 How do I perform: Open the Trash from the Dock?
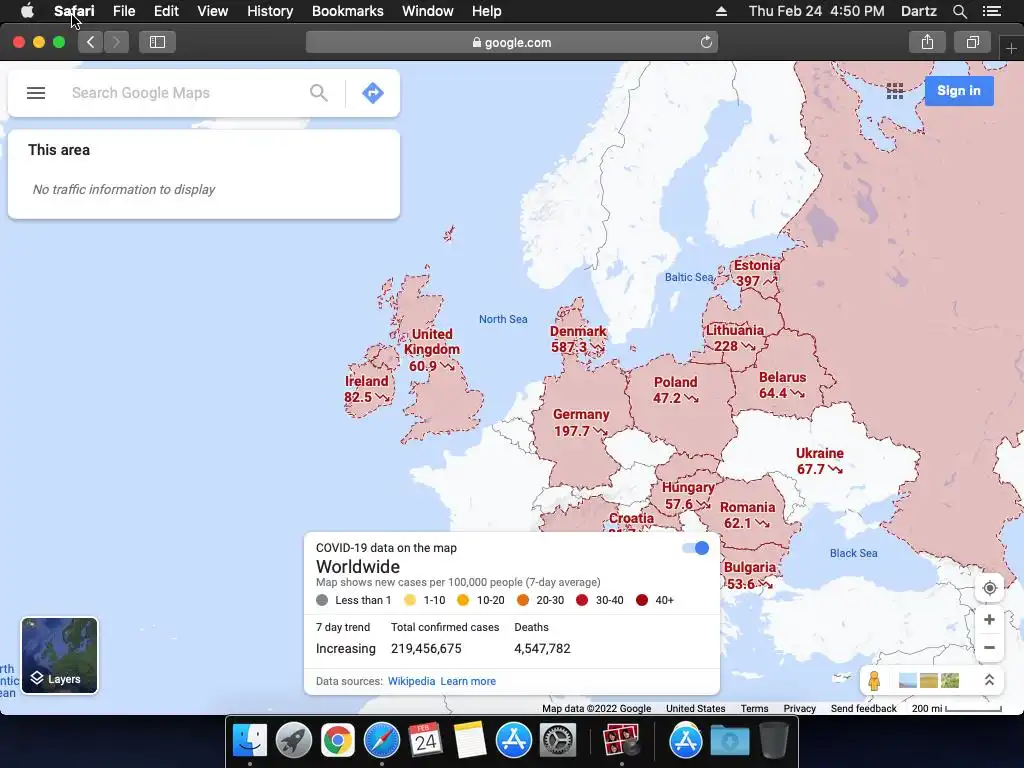[x=774, y=740]
